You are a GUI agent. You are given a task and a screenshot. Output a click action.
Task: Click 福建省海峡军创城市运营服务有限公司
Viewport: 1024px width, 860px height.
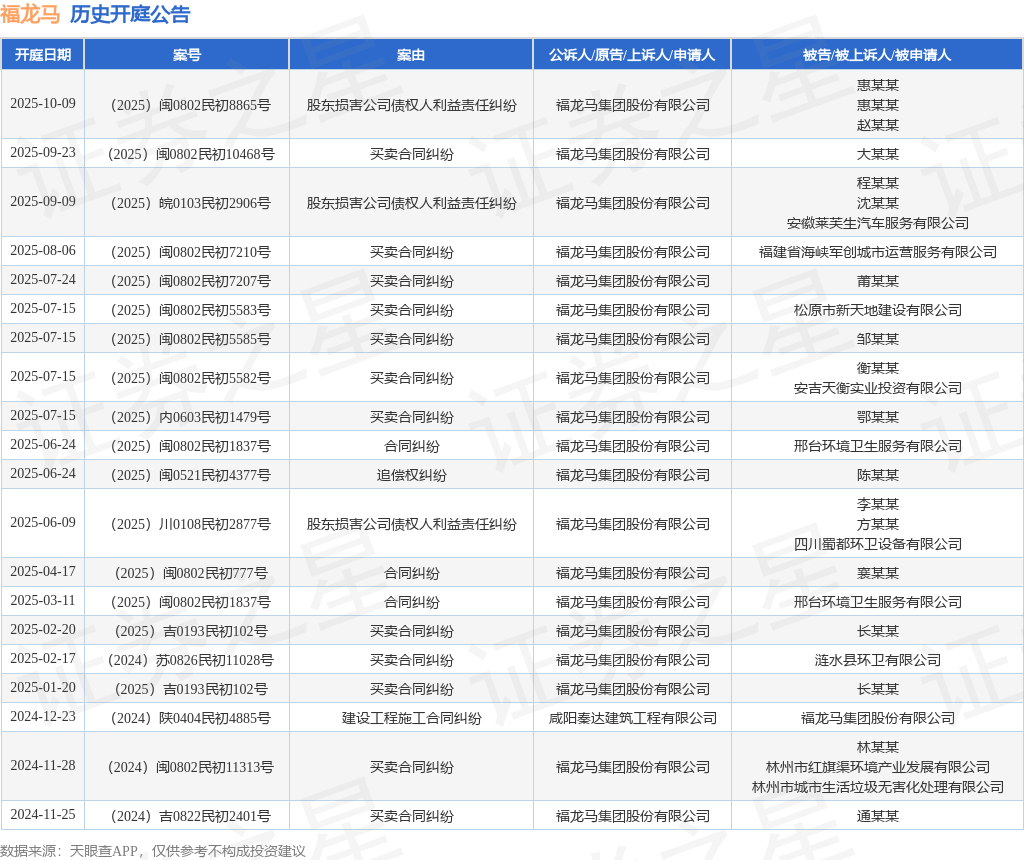click(x=878, y=252)
